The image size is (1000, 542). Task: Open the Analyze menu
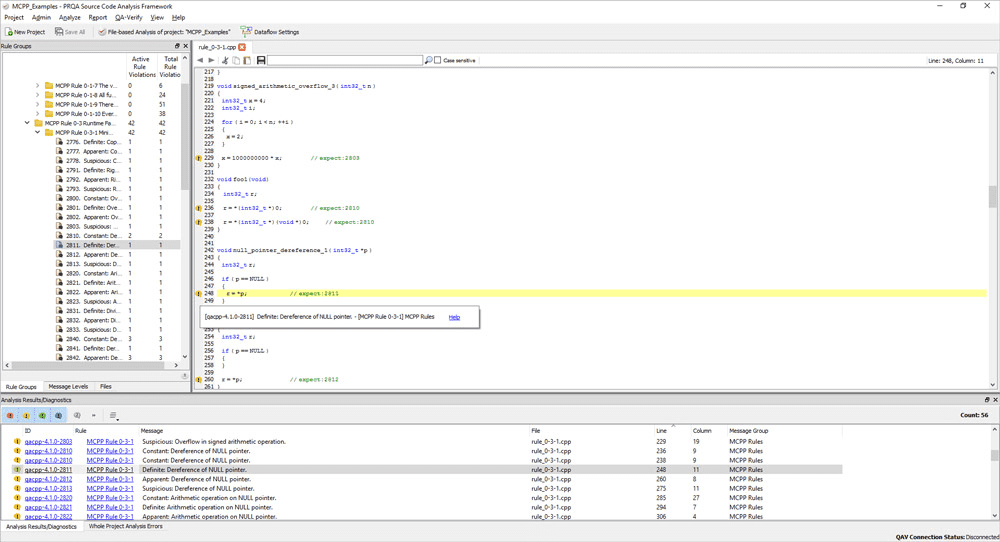69,17
